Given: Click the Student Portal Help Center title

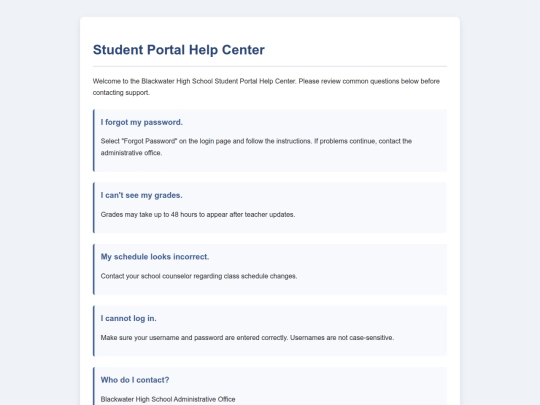Looking at the screenshot, I should pos(179,50).
